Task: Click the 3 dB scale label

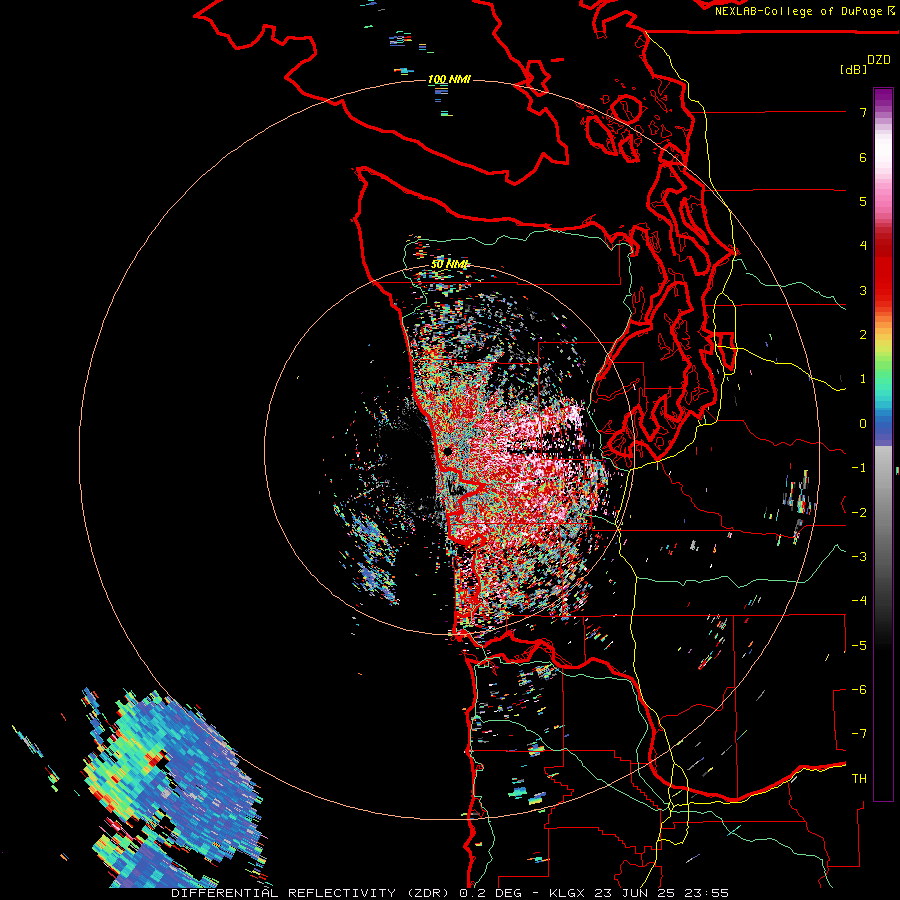Action: [x=863, y=290]
